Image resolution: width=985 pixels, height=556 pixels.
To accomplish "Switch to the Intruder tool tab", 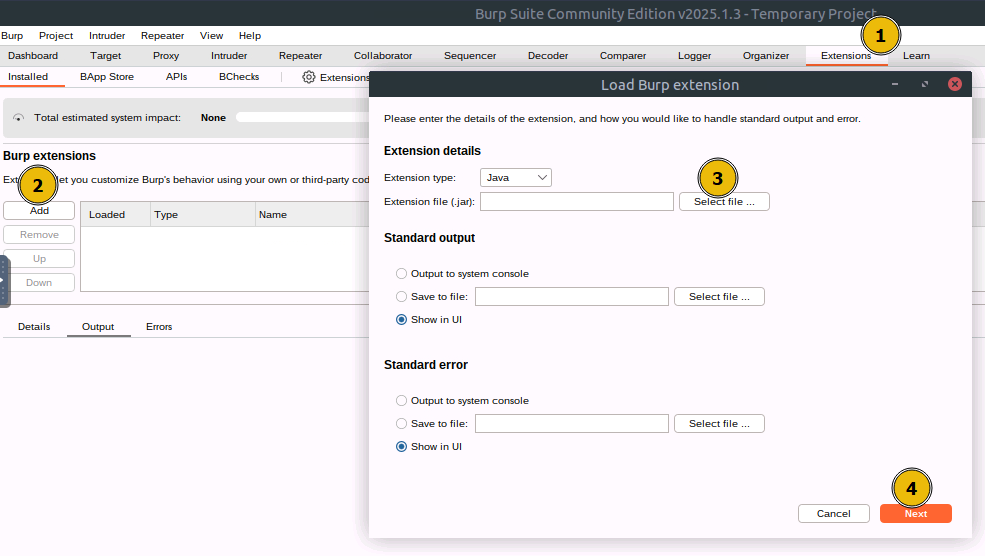I will (229, 56).
